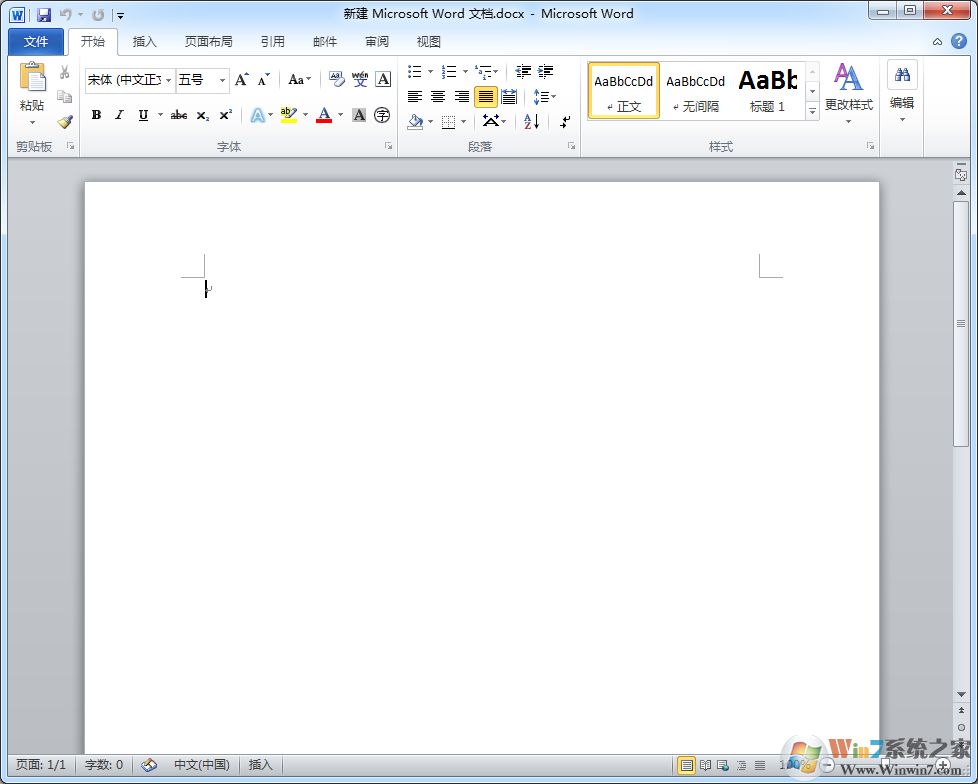
Task: Apply superscript formatting
Action: click(x=224, y=115)
